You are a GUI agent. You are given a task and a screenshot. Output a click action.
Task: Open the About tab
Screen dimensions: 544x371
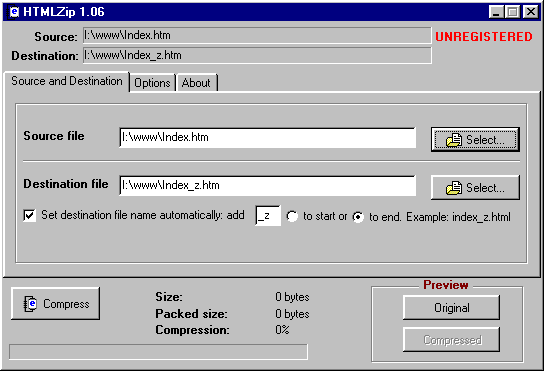pyautogui.click(x=196, y=83)
